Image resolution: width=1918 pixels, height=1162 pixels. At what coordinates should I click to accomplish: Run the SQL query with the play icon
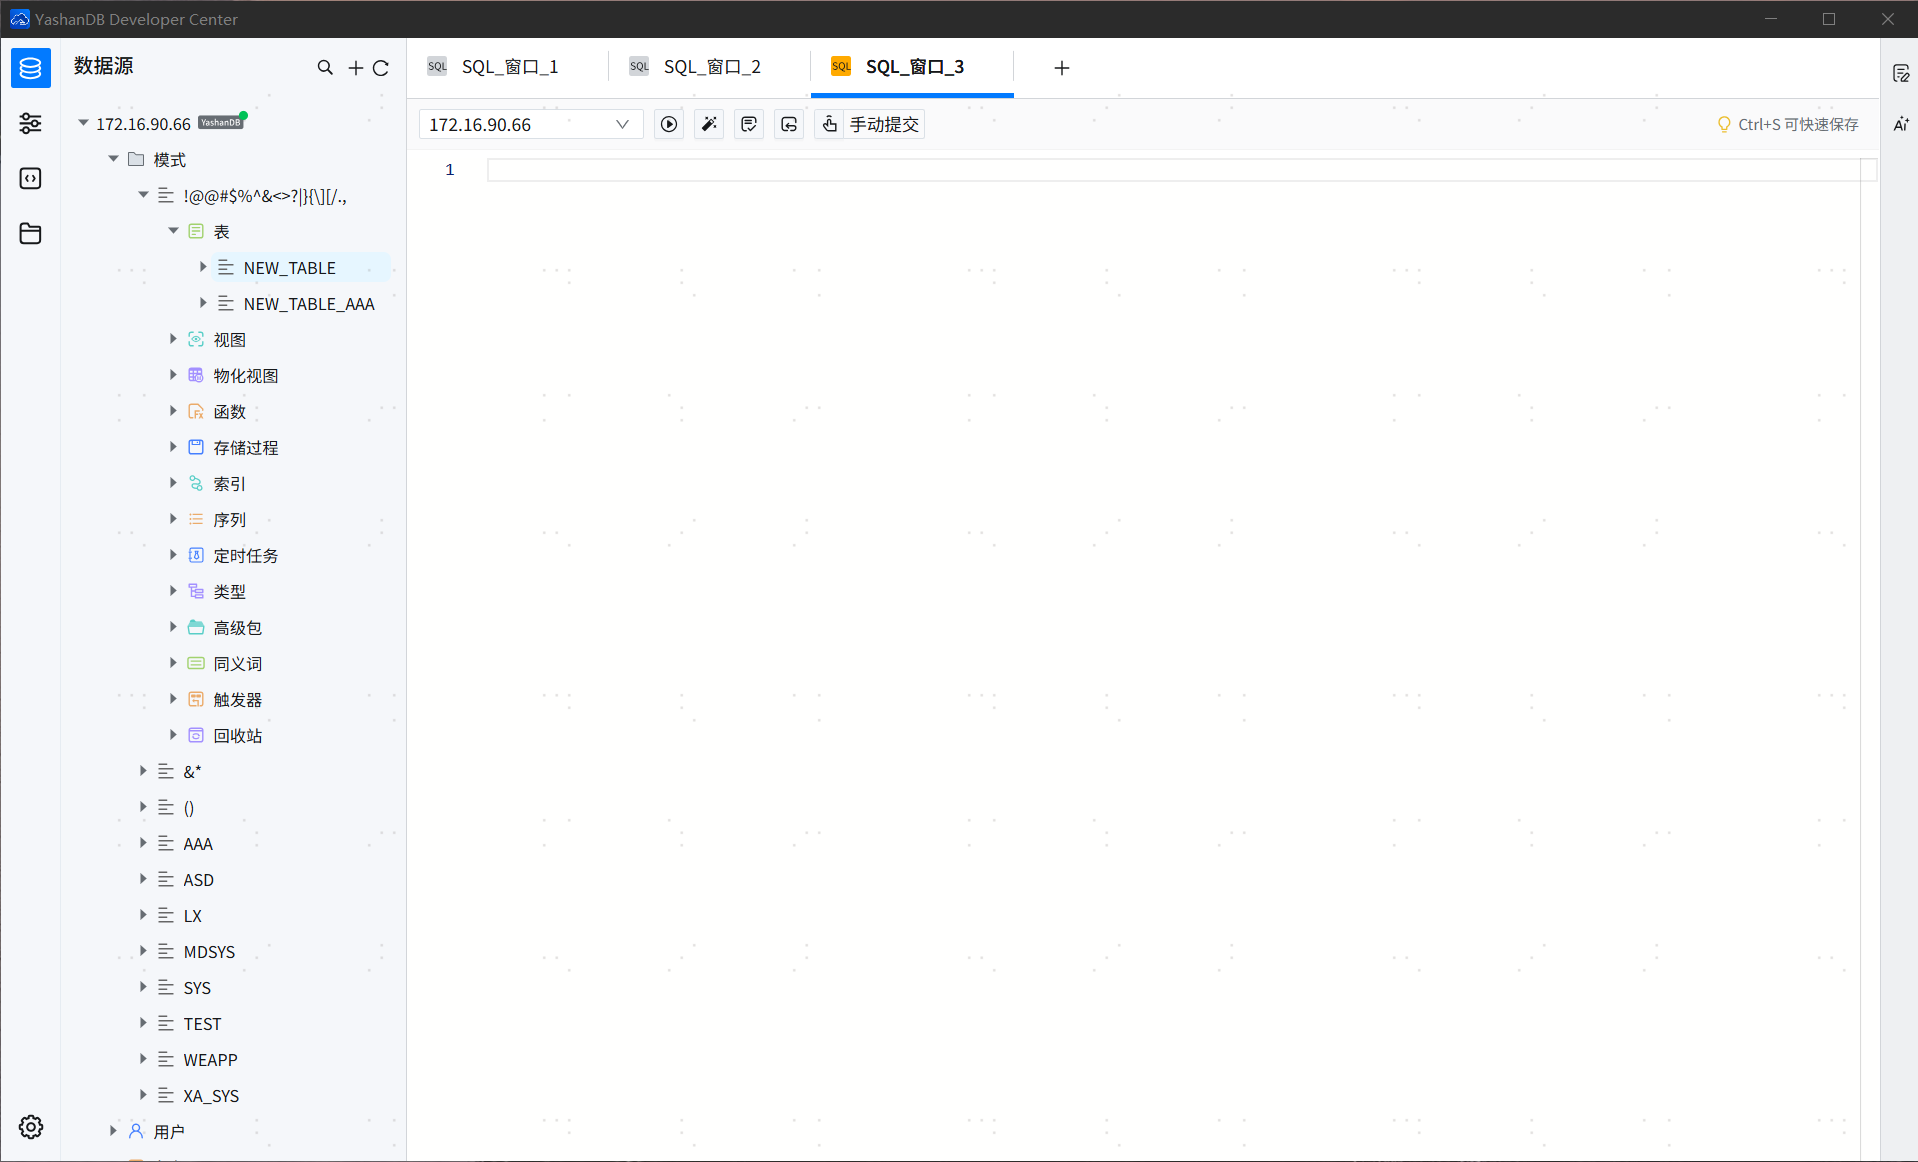[x=668, y=124]
